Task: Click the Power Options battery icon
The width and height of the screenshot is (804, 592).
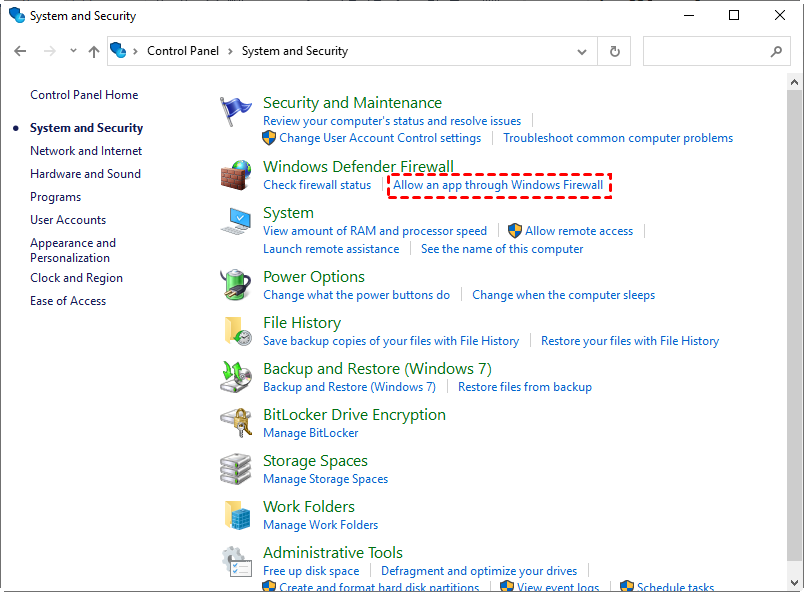Action: tap(236, 284)
